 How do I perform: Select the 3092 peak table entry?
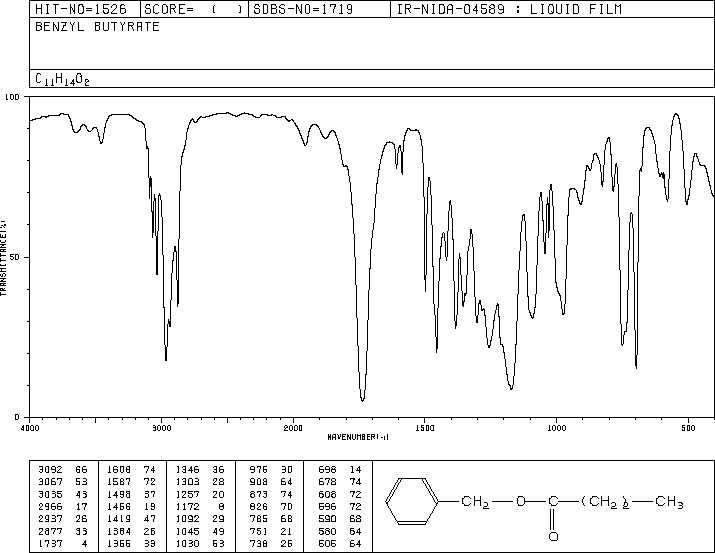pyautogui.click(x=63, y=469)
